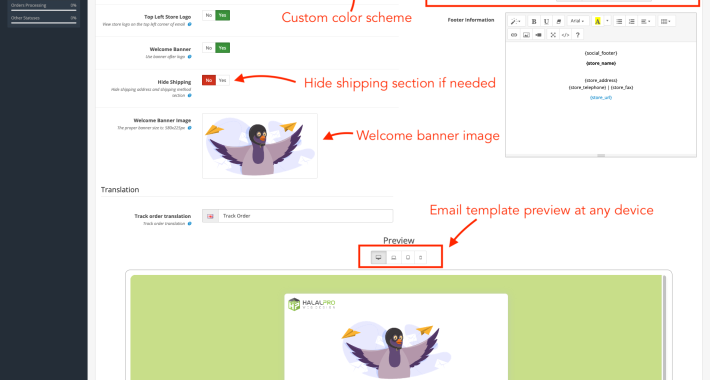Set Hide Shipping to No
The height and width of the screenshot is (380, 710).
209,81
